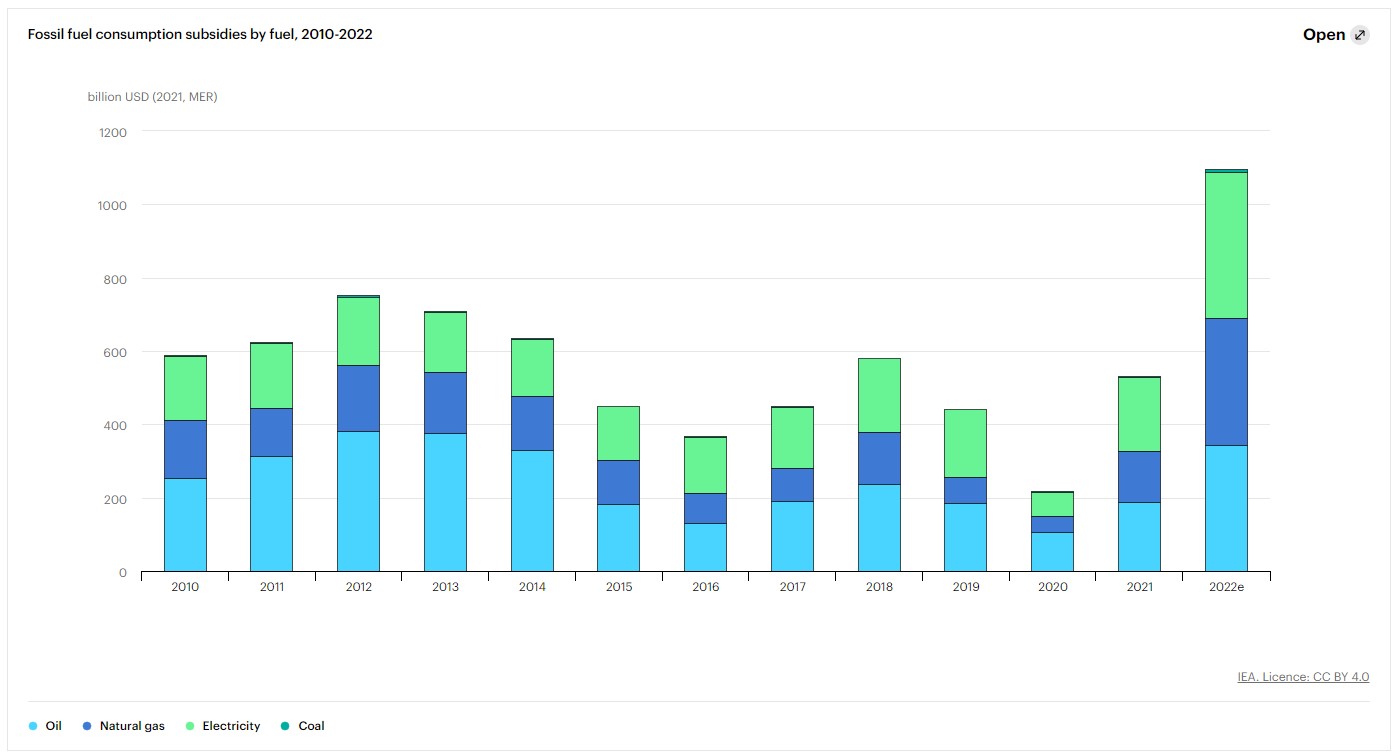This screenshot has width=1396, height=753.
Task: Click the teal Coal legend dot
Action: [286, 726]
